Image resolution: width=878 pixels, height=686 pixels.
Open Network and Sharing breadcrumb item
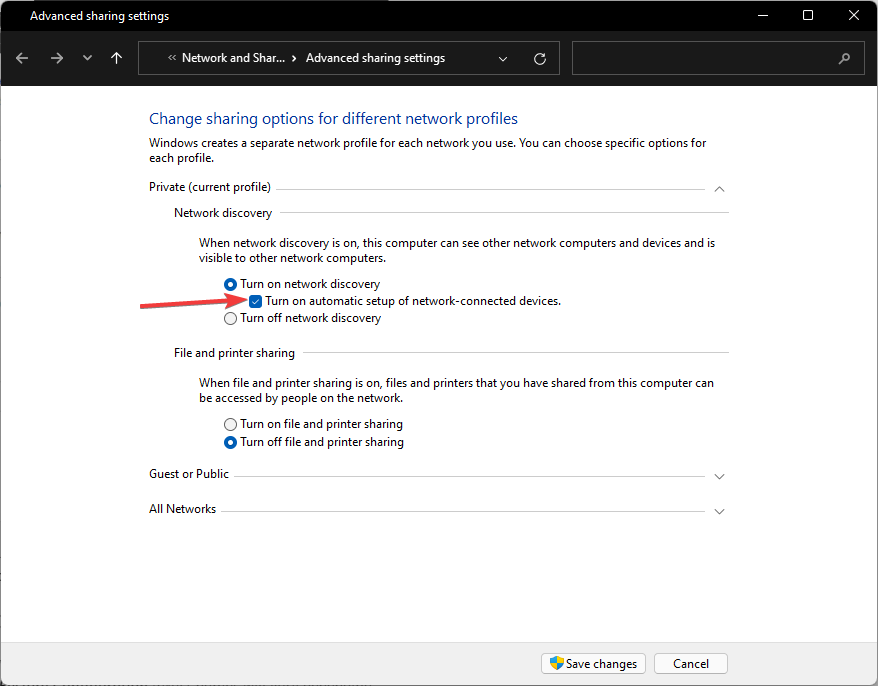pos(233,58)
